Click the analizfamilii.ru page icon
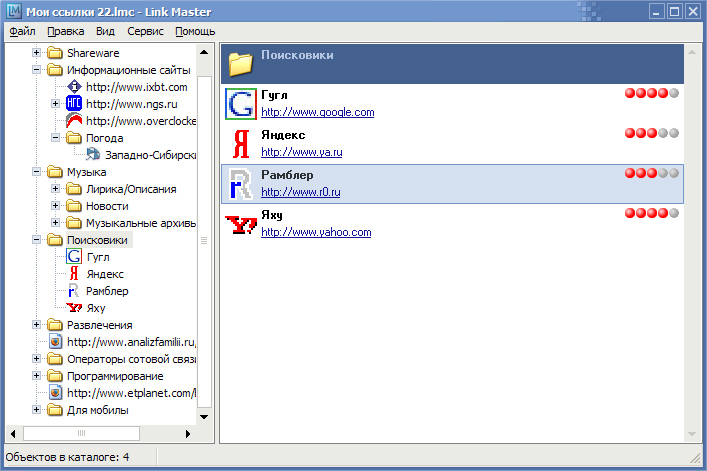This screenshot has width=707, height=471. point(55,342)
